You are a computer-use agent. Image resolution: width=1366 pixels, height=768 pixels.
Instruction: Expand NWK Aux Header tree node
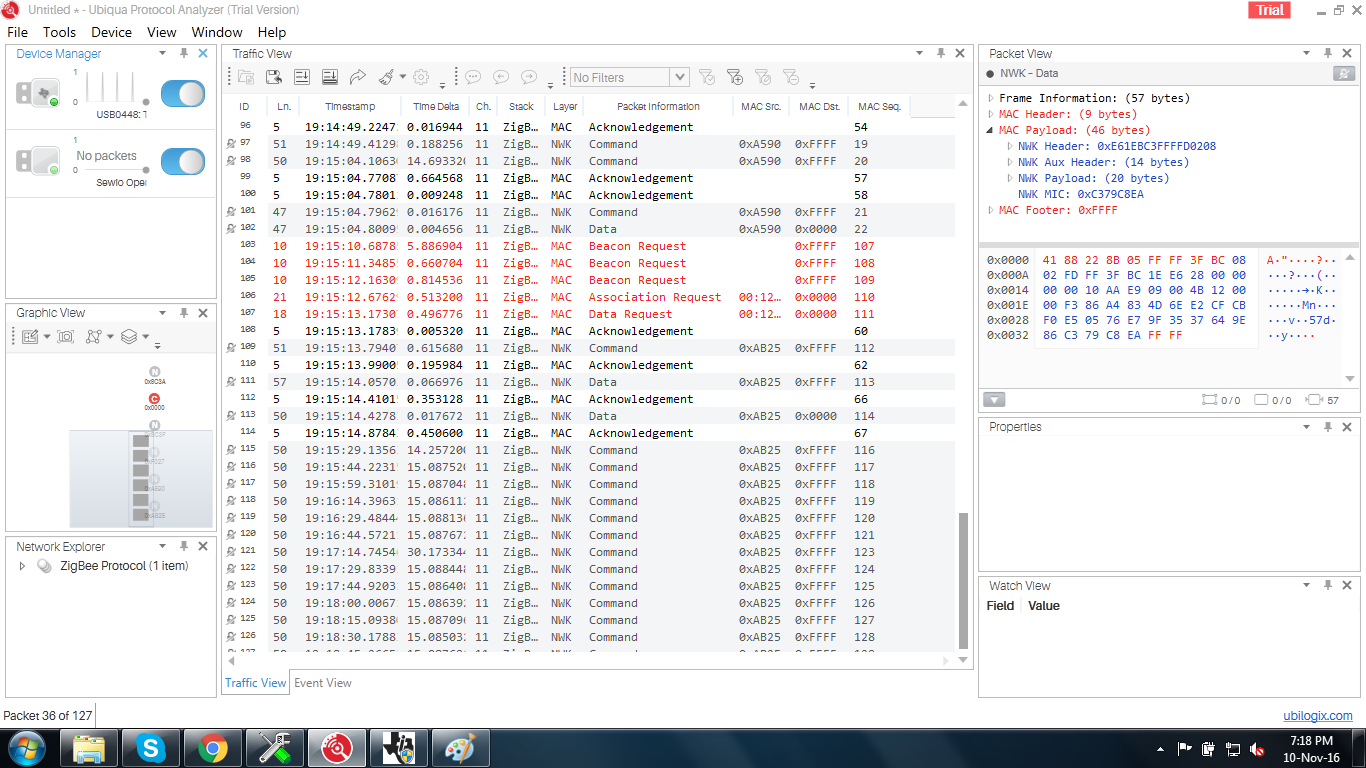click(1010, 162)
